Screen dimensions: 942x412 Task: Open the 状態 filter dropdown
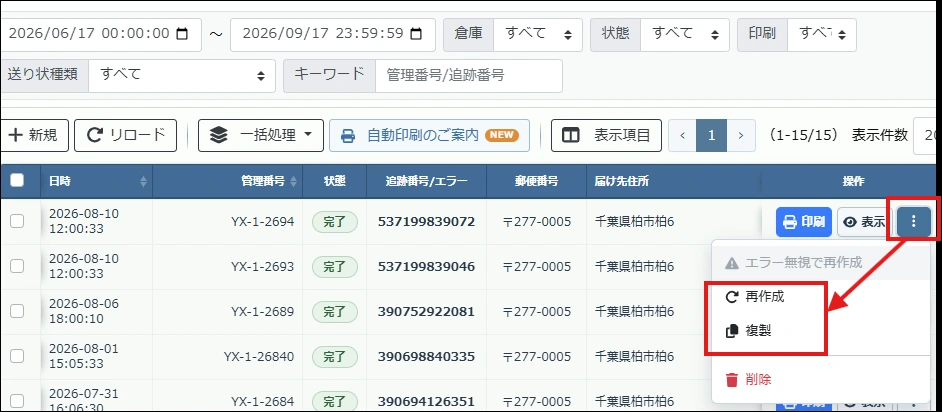pos(685,34)
